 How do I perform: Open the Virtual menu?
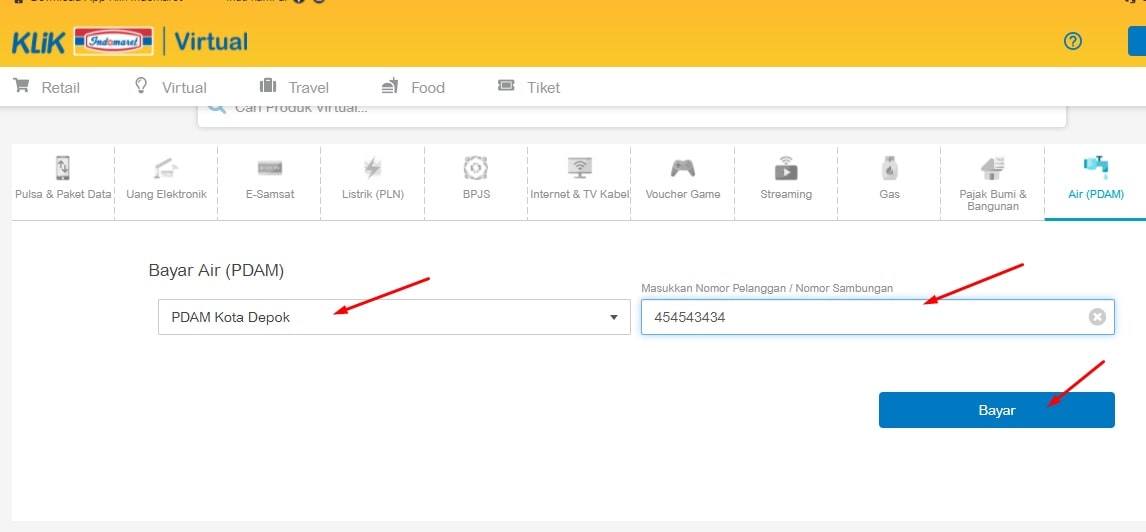pos(170,87)
